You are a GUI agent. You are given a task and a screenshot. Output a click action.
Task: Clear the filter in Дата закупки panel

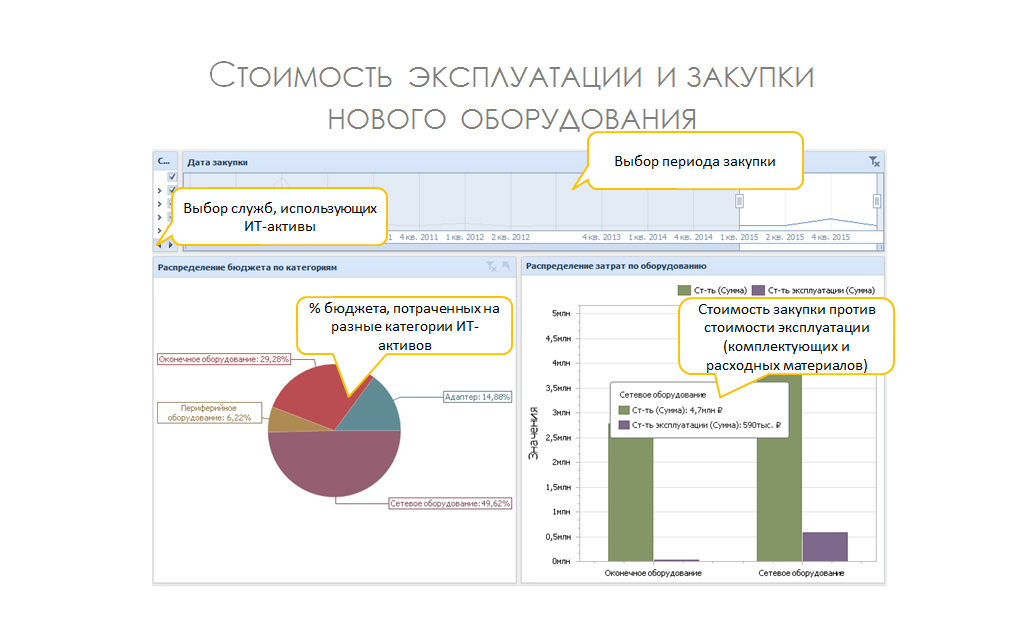(874, 162)
